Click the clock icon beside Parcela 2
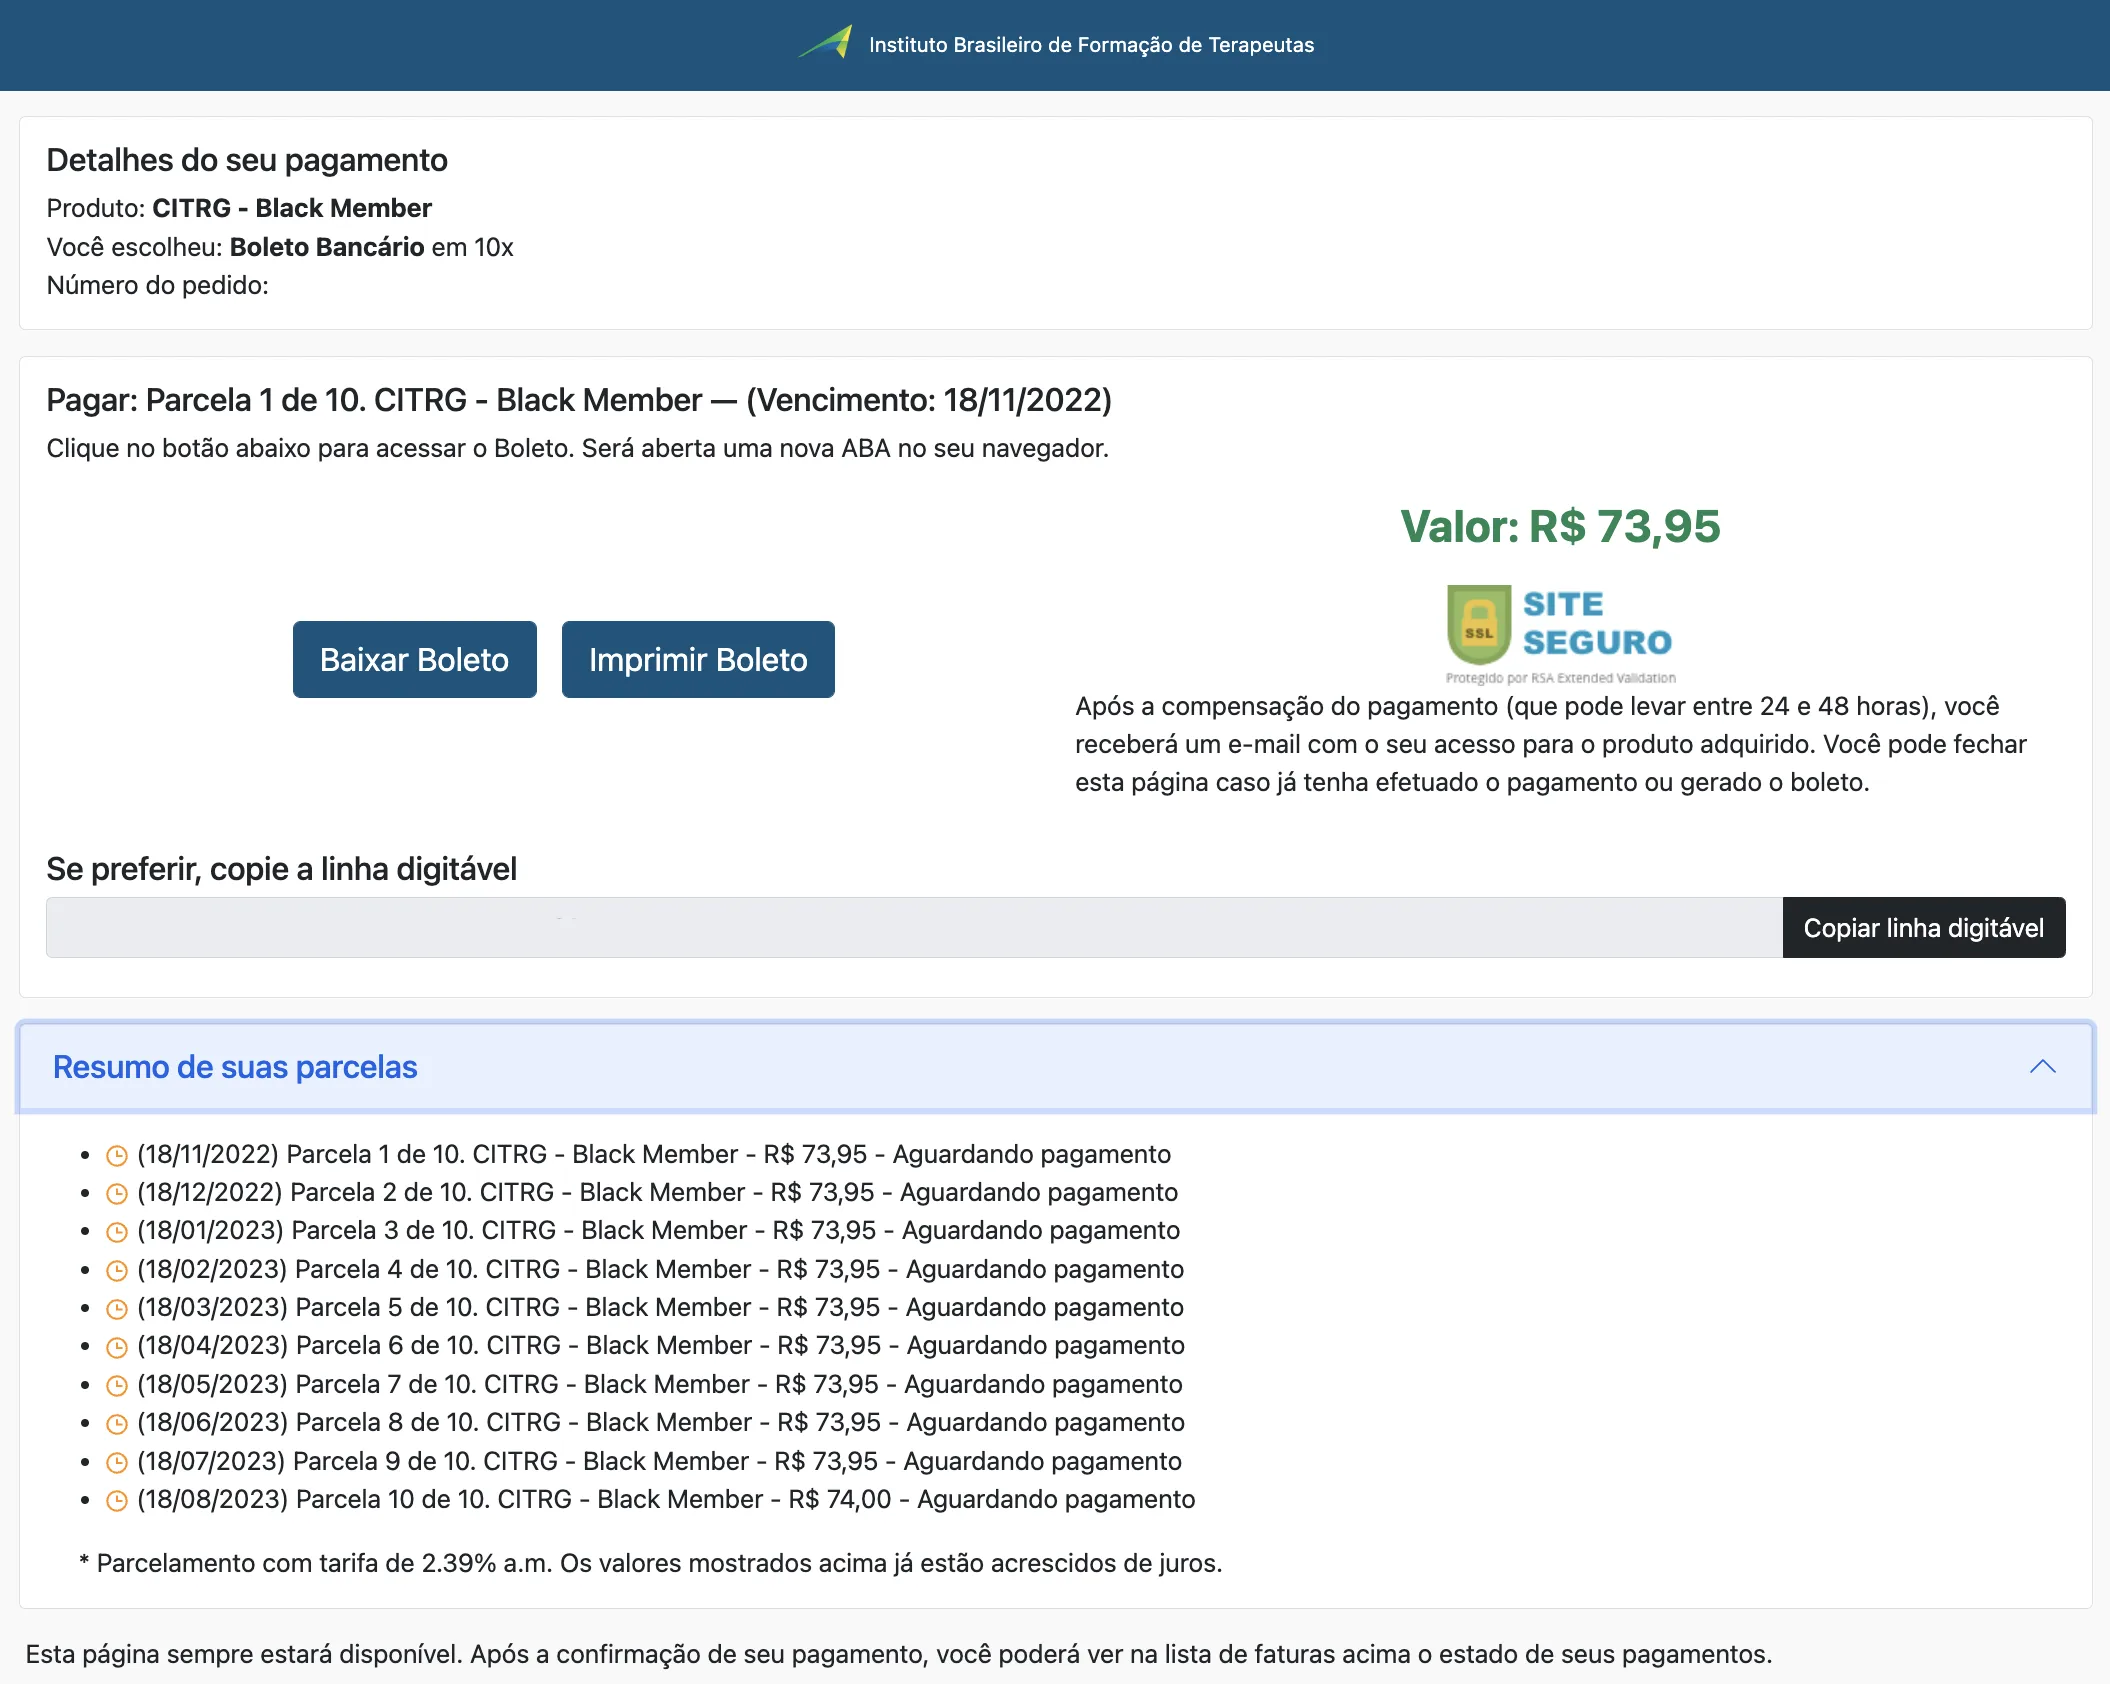 117,1194
